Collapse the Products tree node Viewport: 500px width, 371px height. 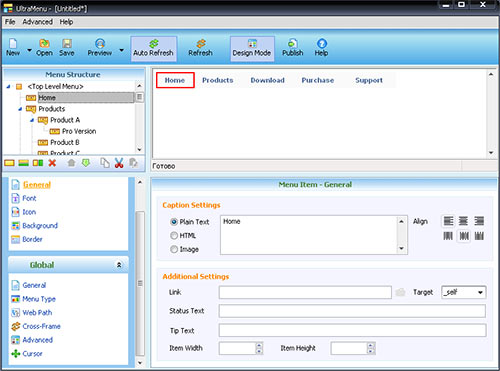click(20, 109)
